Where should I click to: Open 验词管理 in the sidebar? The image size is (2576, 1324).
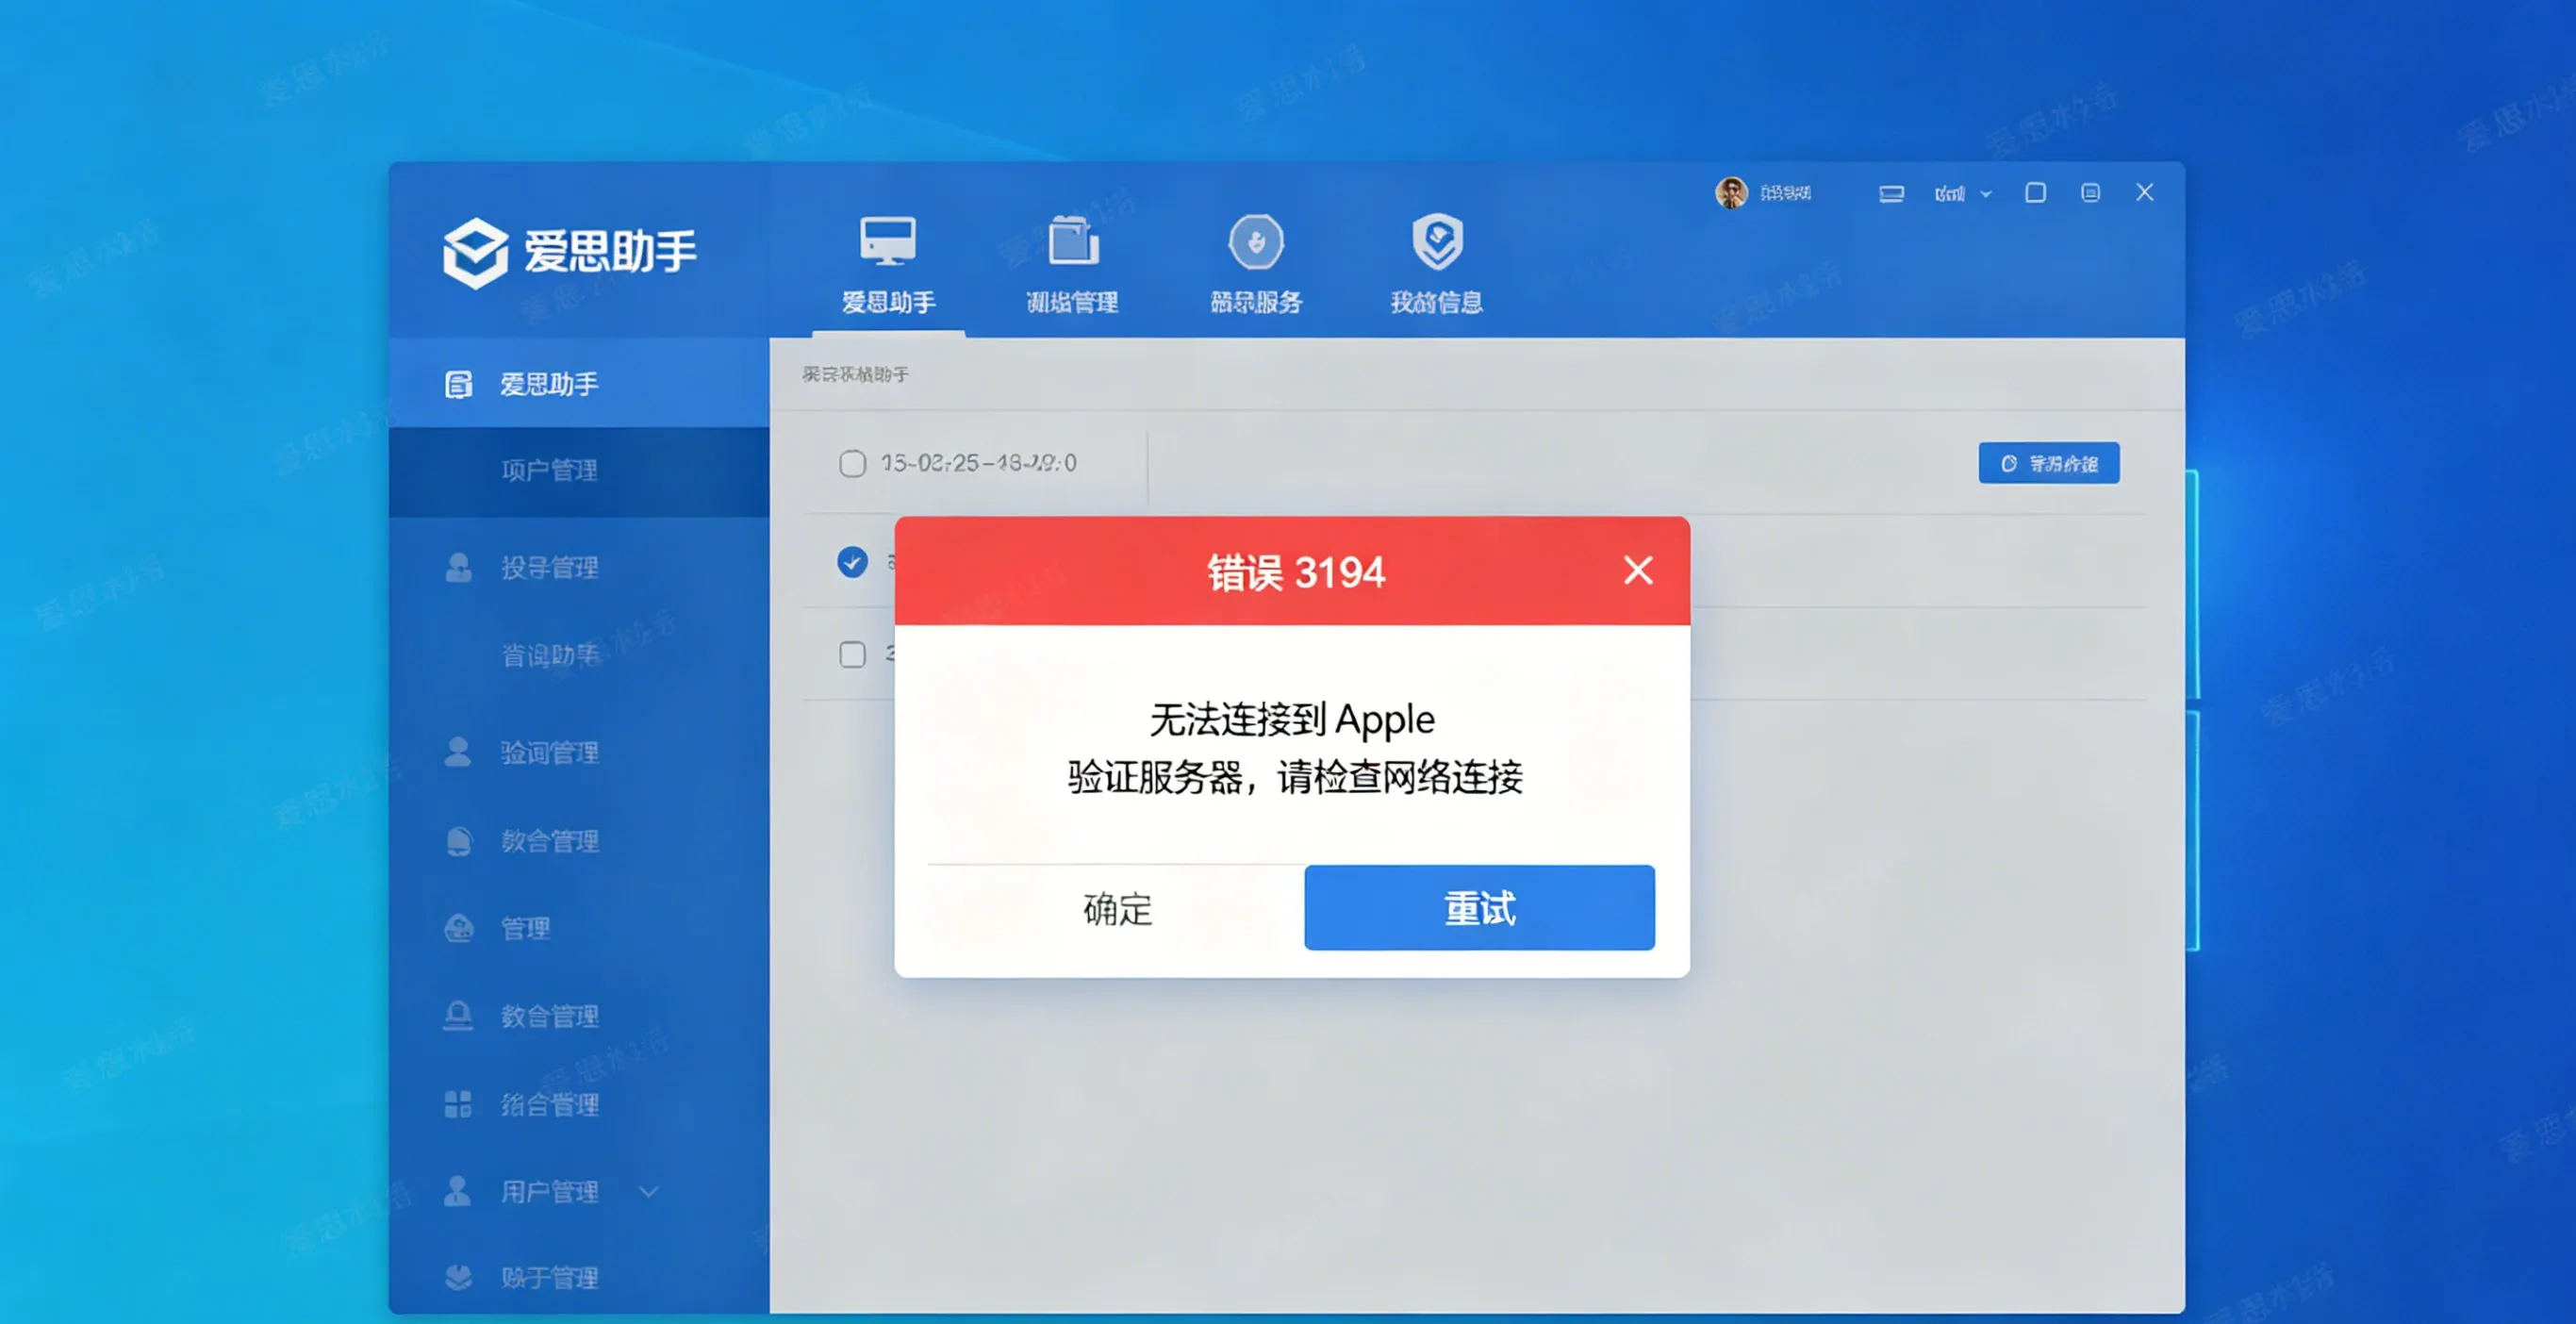(549, 752)
